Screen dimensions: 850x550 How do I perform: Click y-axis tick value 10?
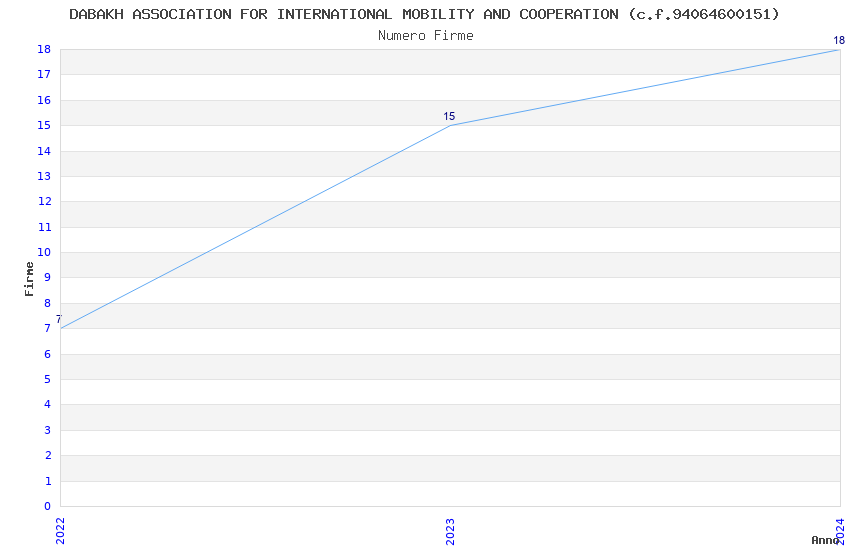pyautogui.click(x=44, y=252)
